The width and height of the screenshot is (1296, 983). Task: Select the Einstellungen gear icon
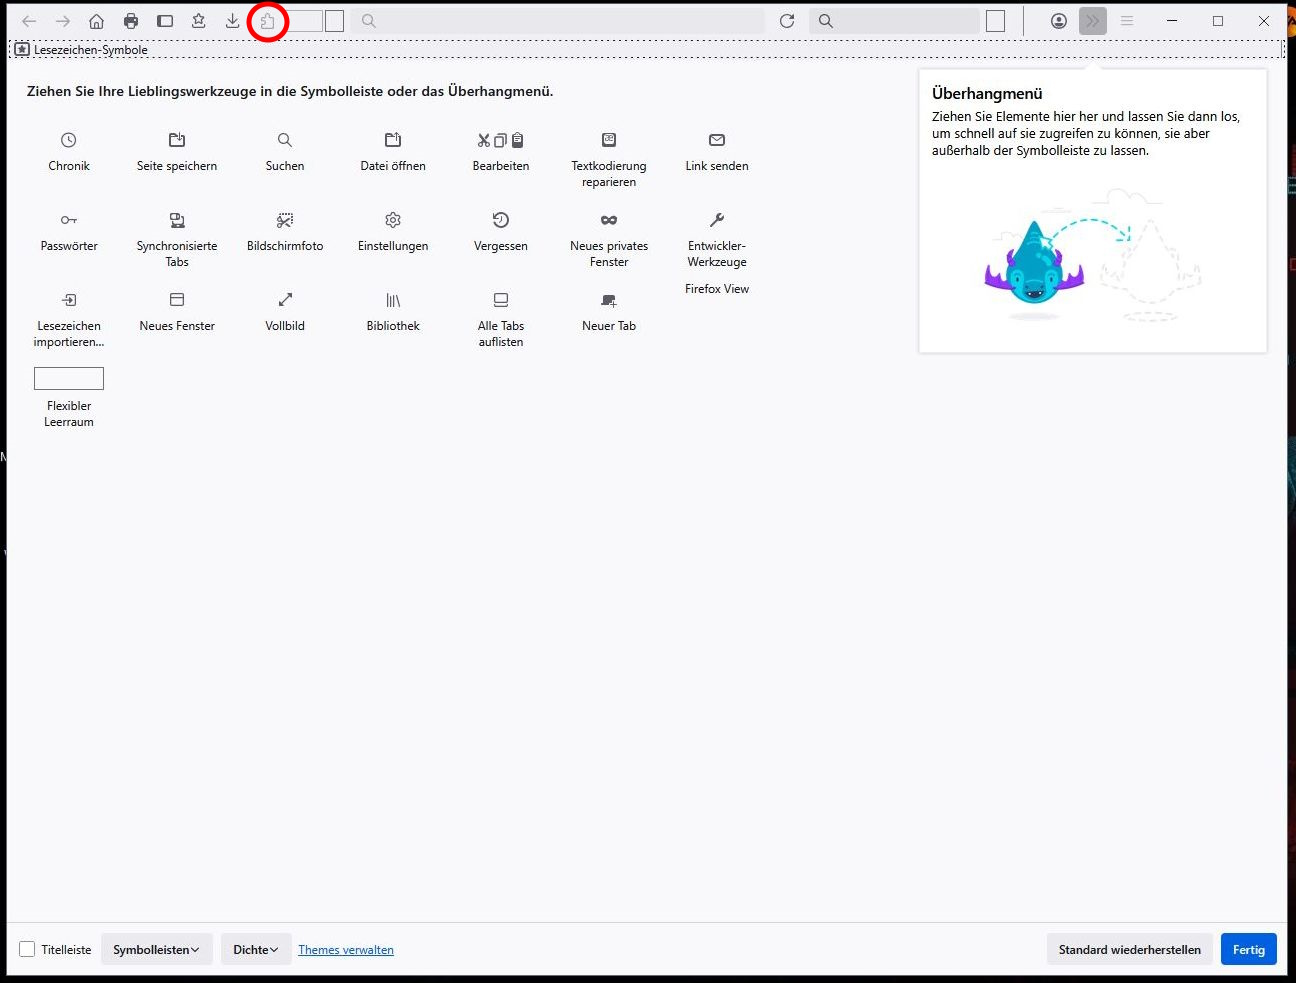coord(393,220)
